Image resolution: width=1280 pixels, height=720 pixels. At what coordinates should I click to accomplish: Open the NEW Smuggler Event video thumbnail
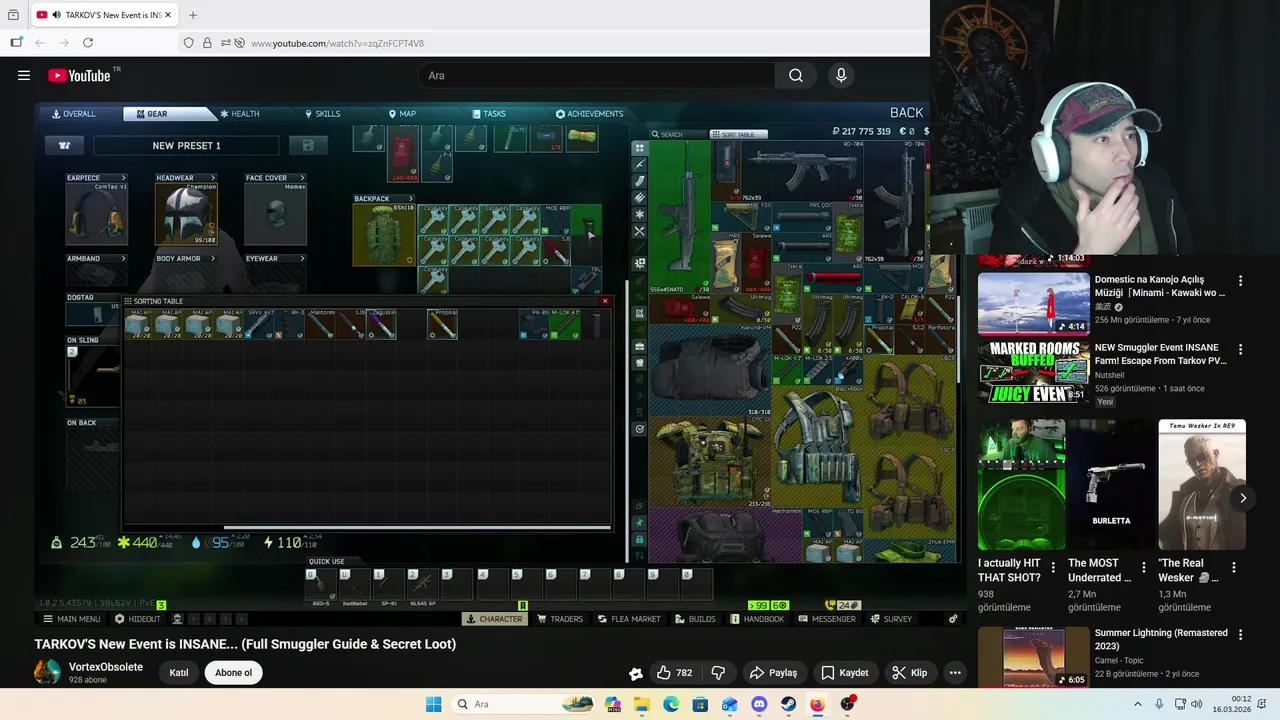[1033, 371]
